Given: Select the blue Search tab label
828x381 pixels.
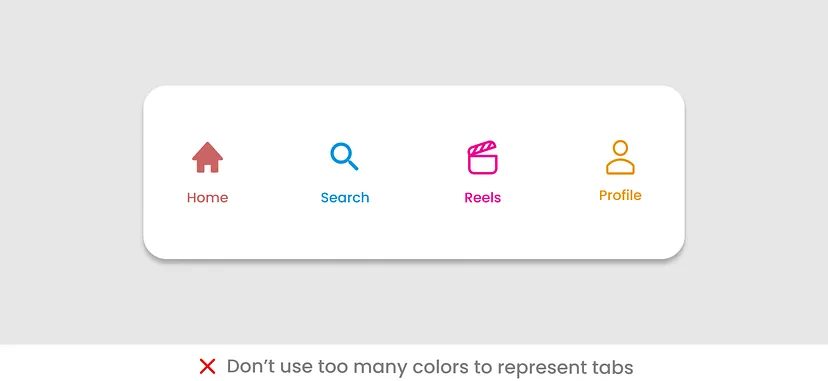Looking at the screenshot, I should point(345,198).
